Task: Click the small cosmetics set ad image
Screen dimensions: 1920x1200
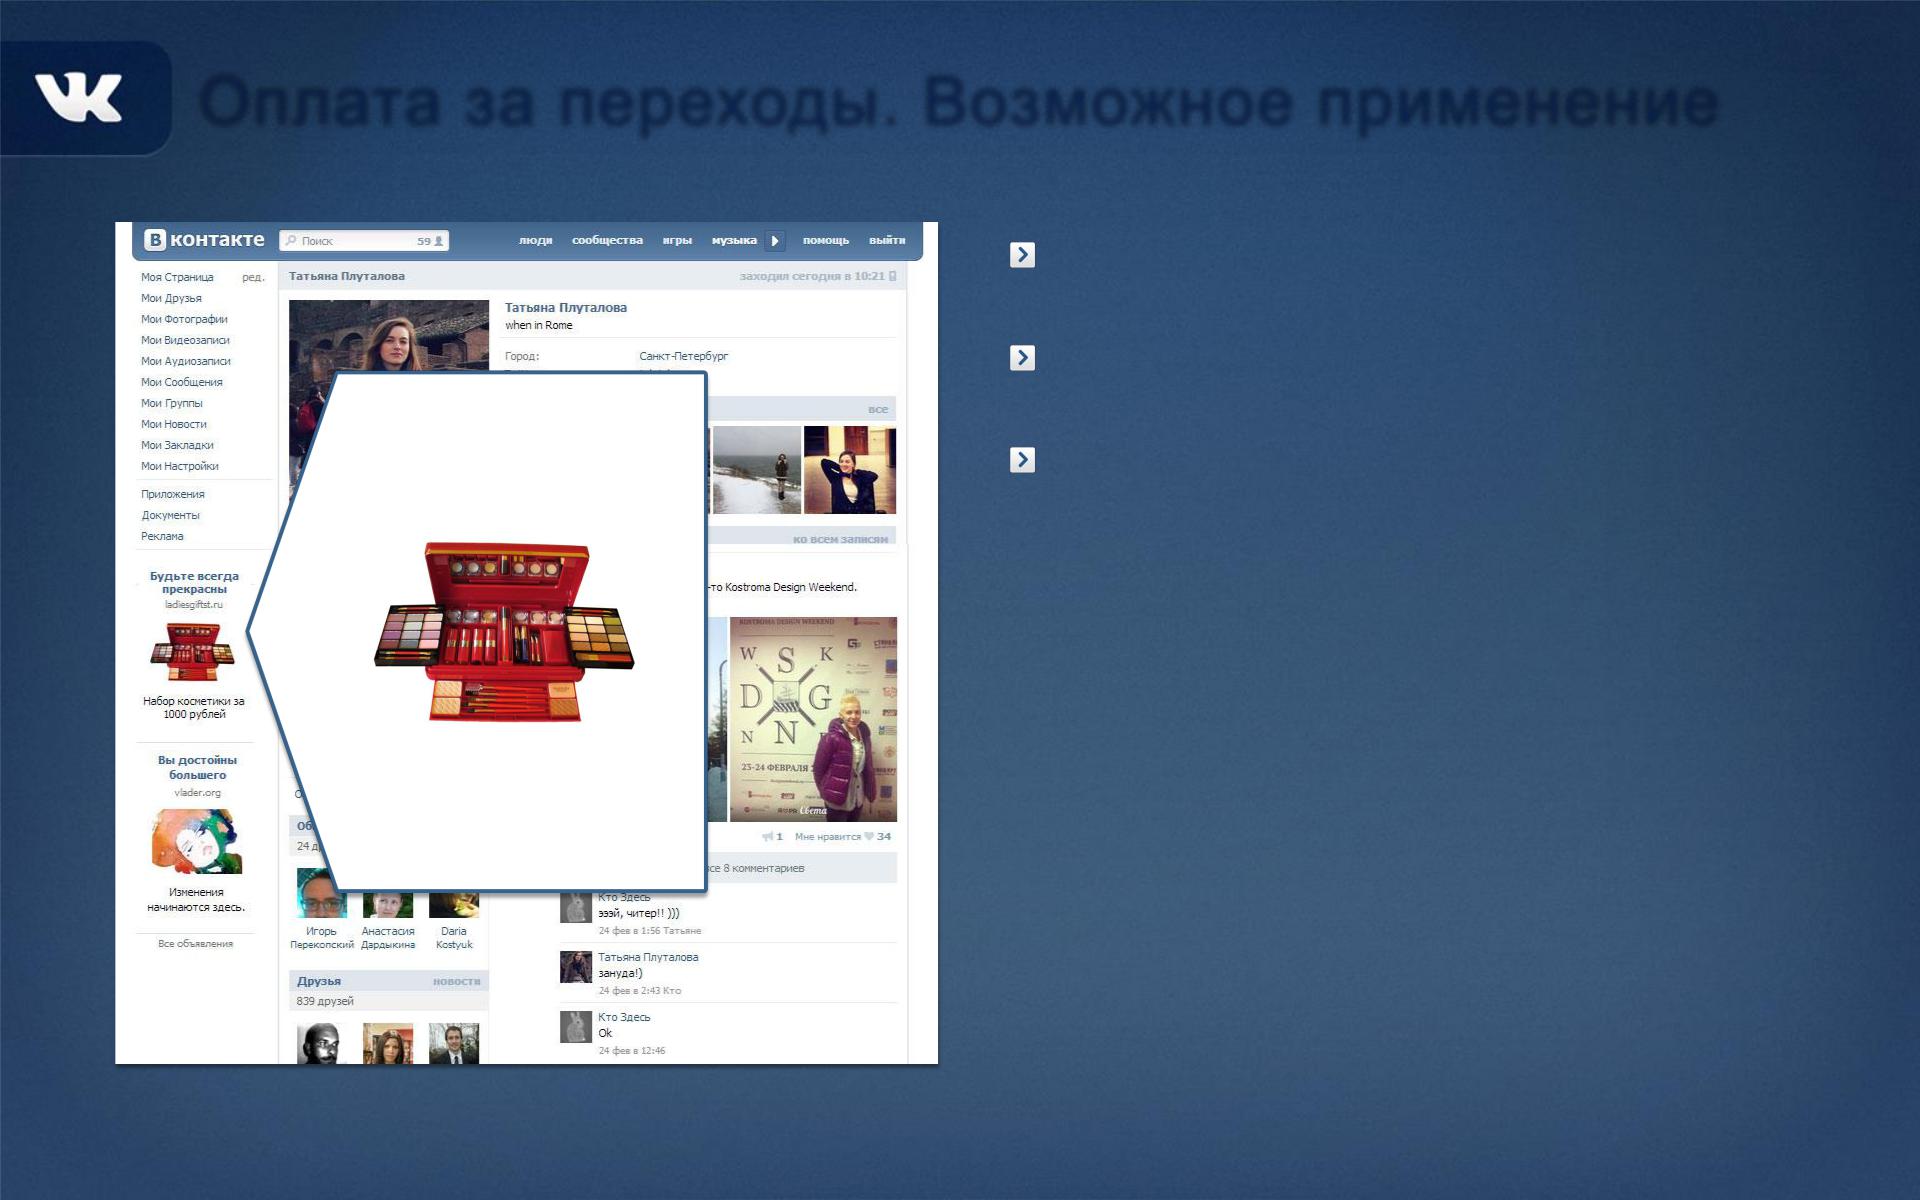Action: pos(192,652)
